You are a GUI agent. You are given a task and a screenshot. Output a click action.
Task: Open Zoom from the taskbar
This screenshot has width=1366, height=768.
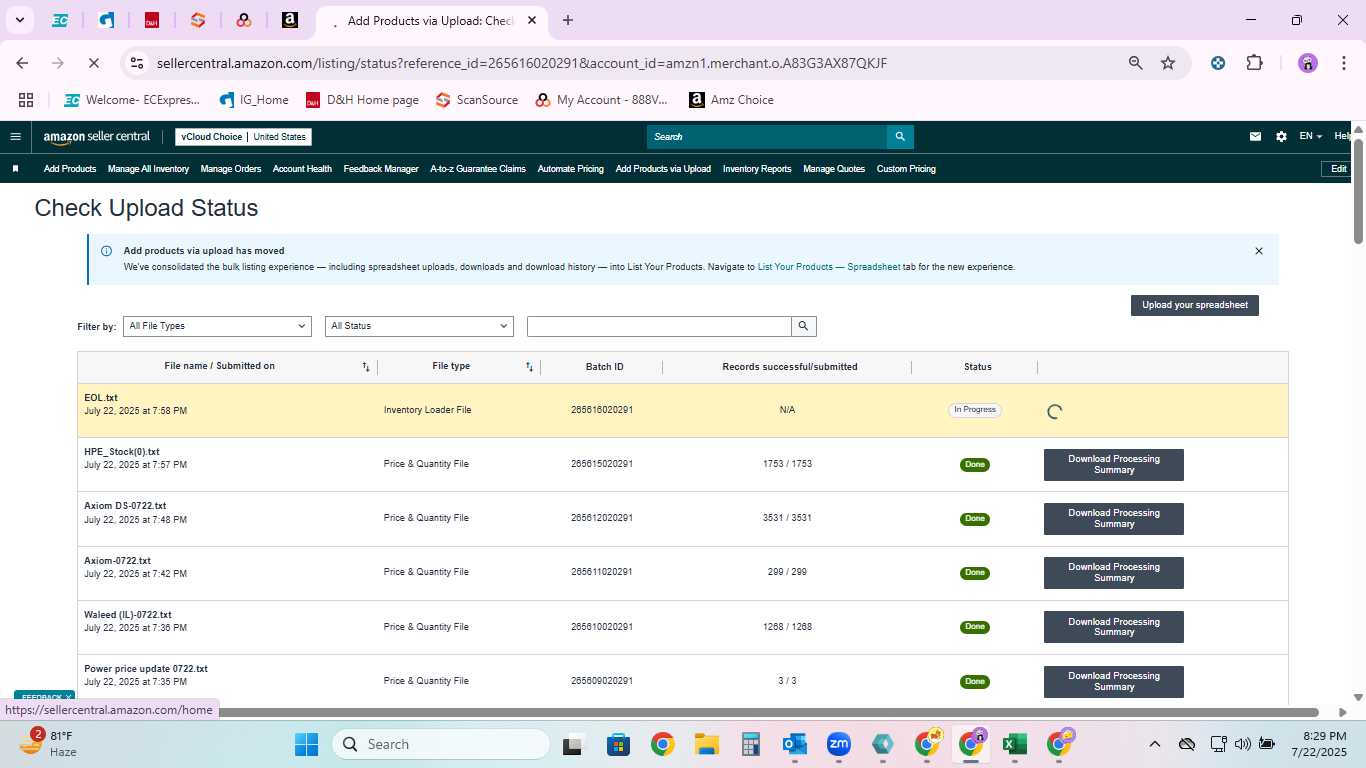(838, 744)
